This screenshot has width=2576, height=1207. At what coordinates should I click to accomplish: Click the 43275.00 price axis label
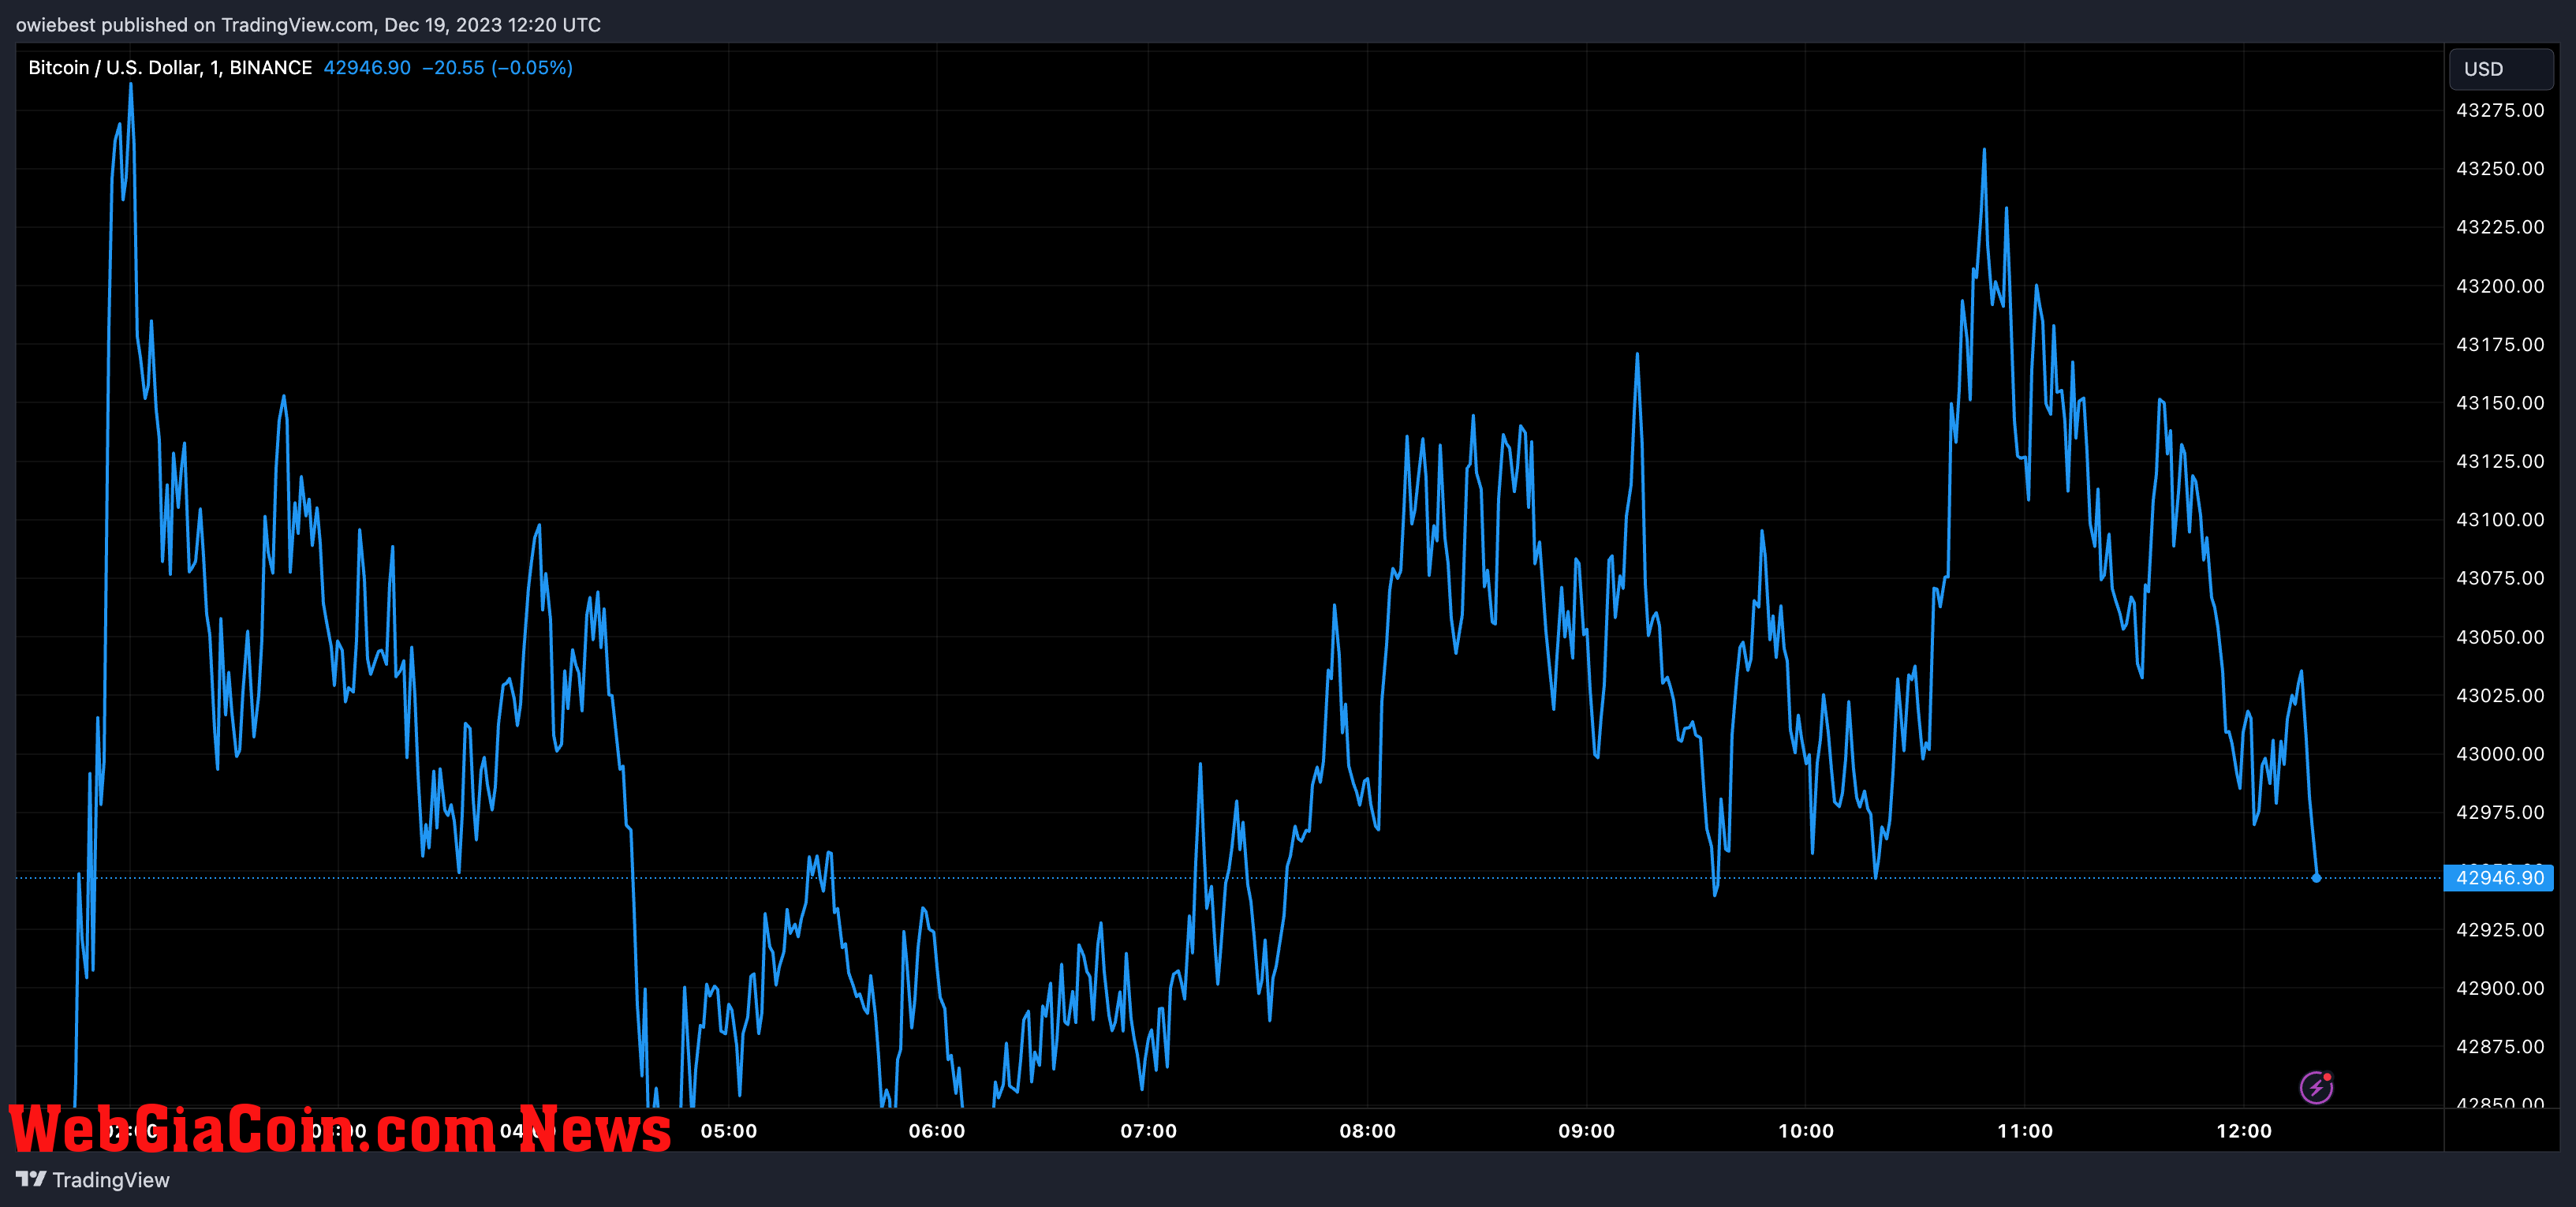(2500, 111)
